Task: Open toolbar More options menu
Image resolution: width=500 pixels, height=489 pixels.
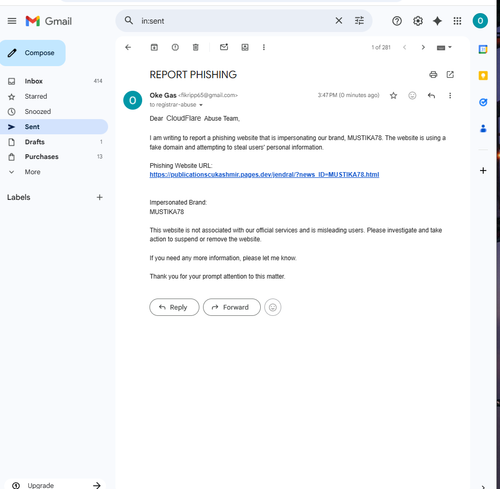Action: point(264,47)
